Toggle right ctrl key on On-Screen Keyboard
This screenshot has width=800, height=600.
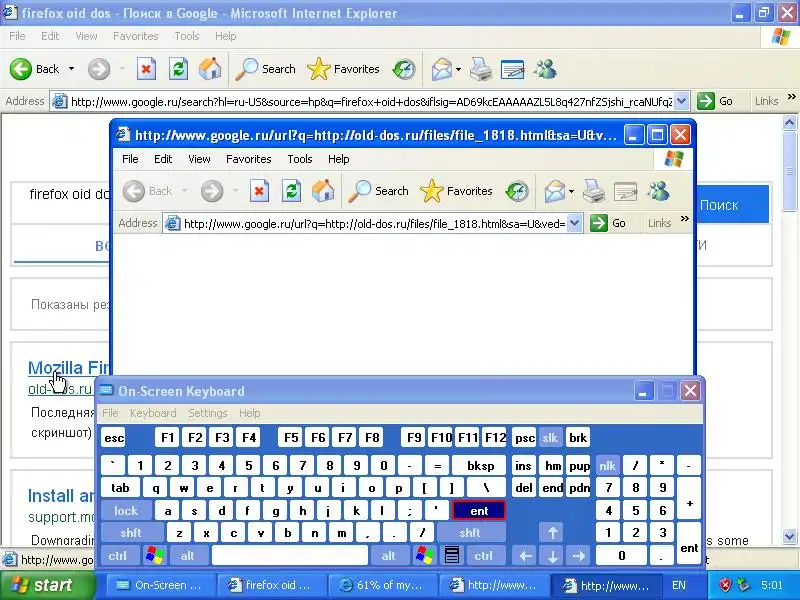click(484, 555)
